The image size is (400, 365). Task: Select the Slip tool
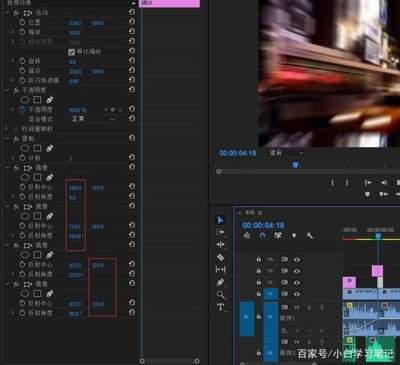tap(220, 269)
